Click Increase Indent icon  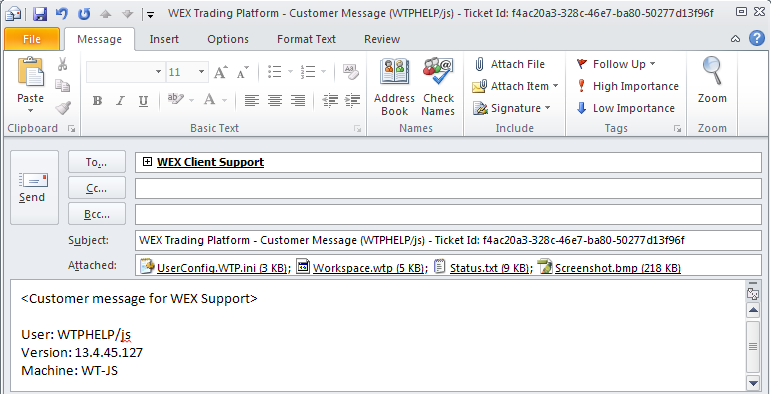353,100
